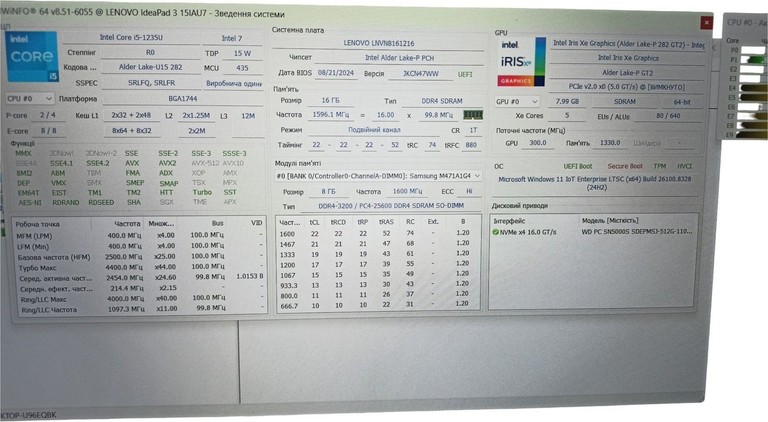Collapse arrow next to the GPU name field

click(x=714, y=48)
